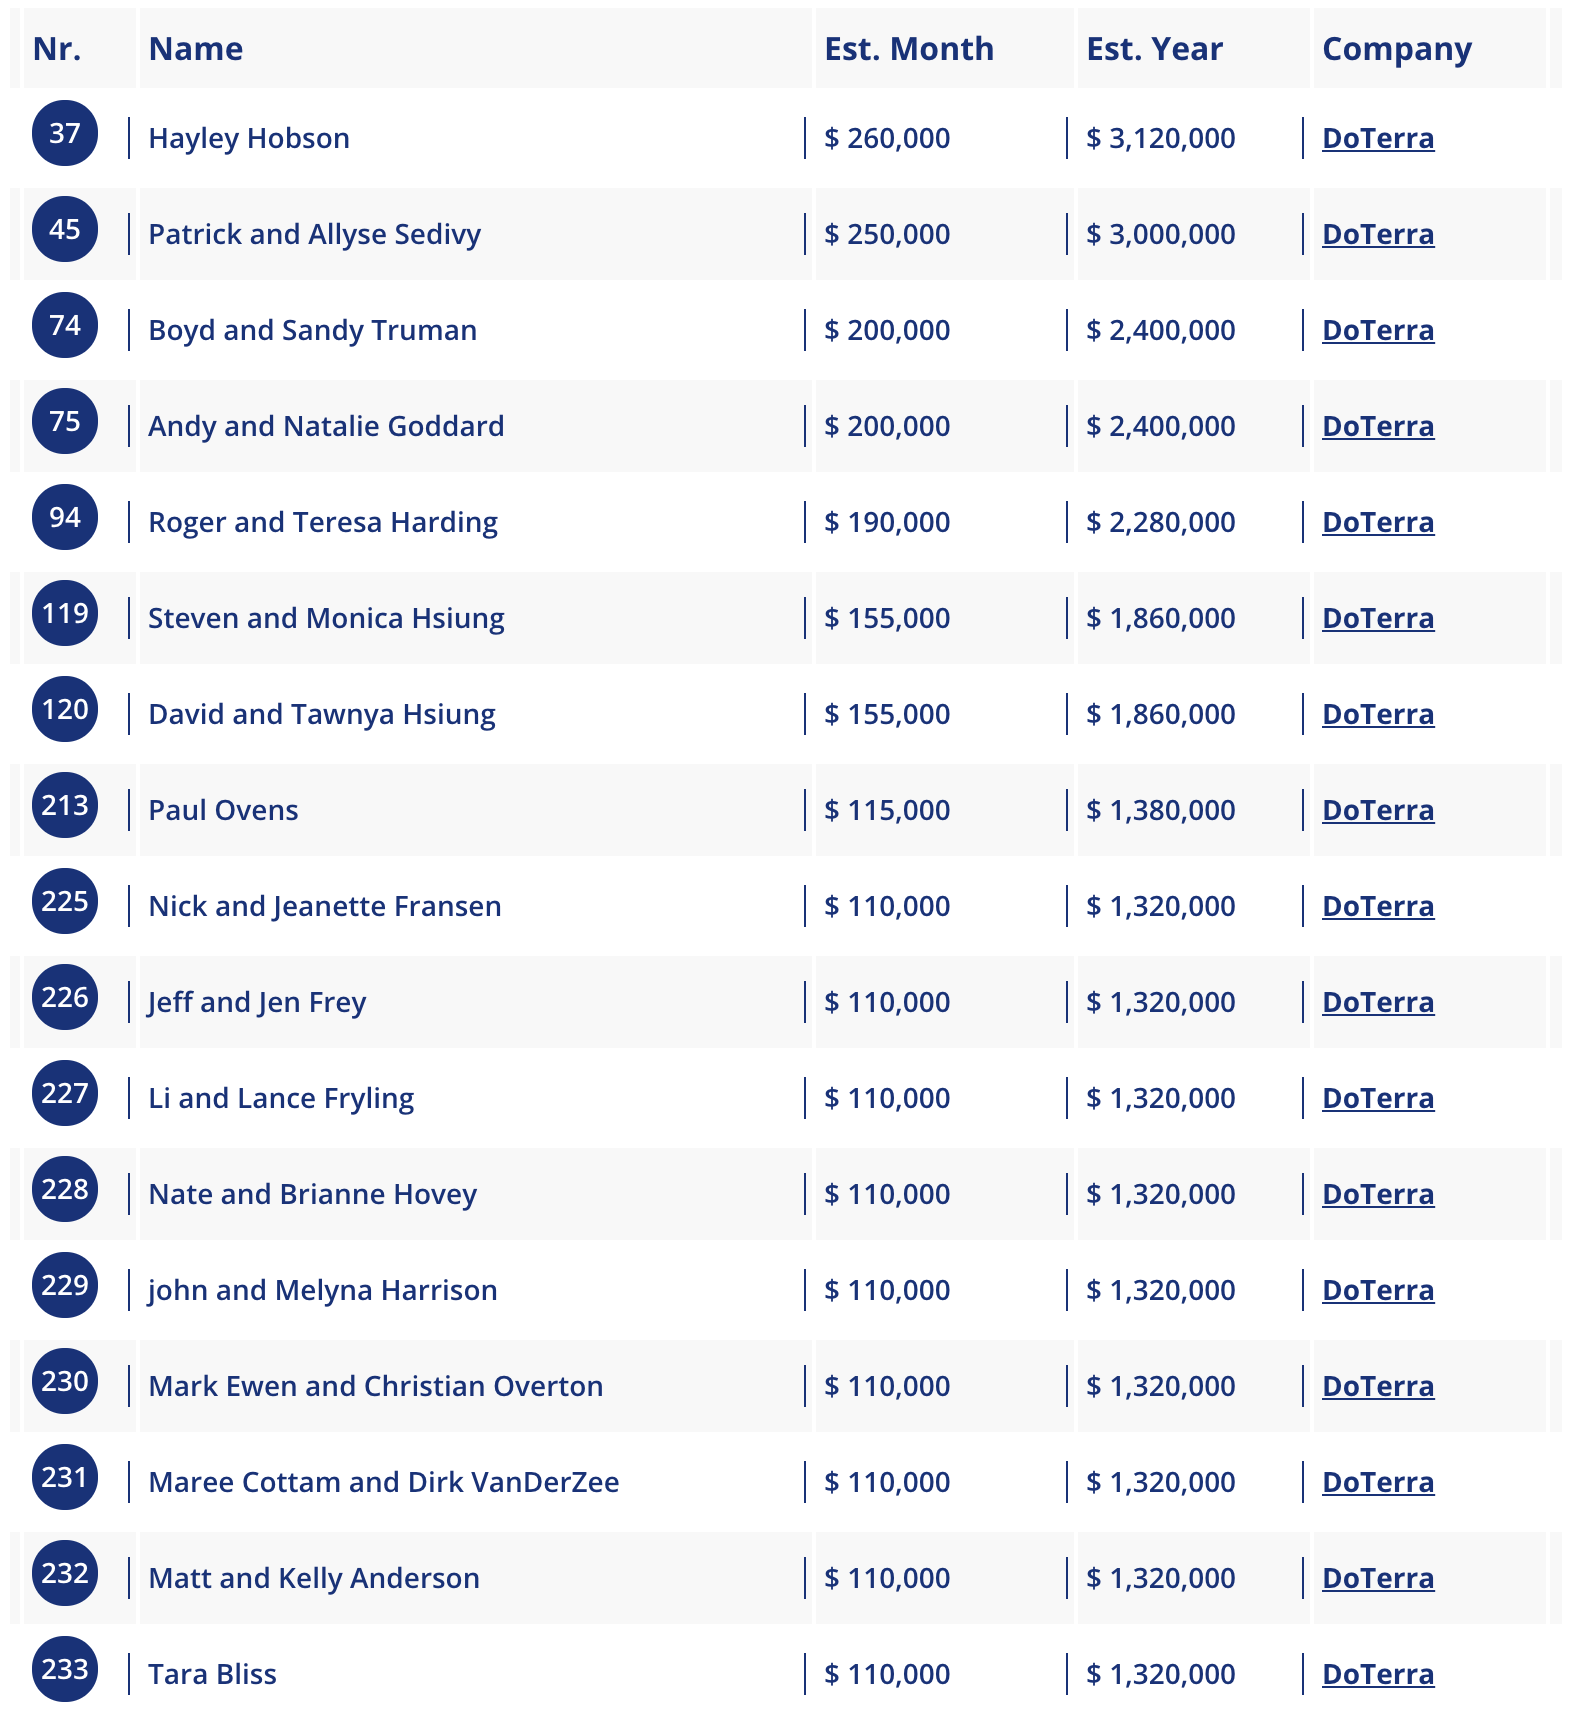This screenshot has height=1710, width=1574.
Task: Click the name David and Tawnya Hsiung
Action: [322, 714]
